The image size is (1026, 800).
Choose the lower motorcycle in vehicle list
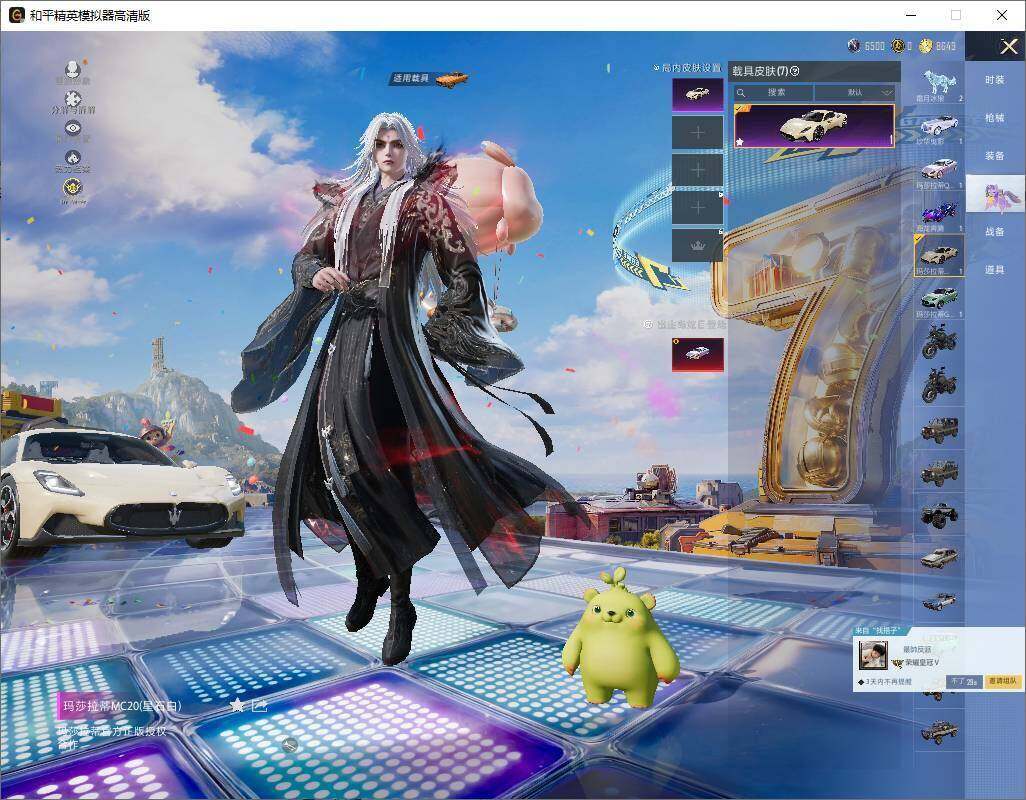click(939, 385)
